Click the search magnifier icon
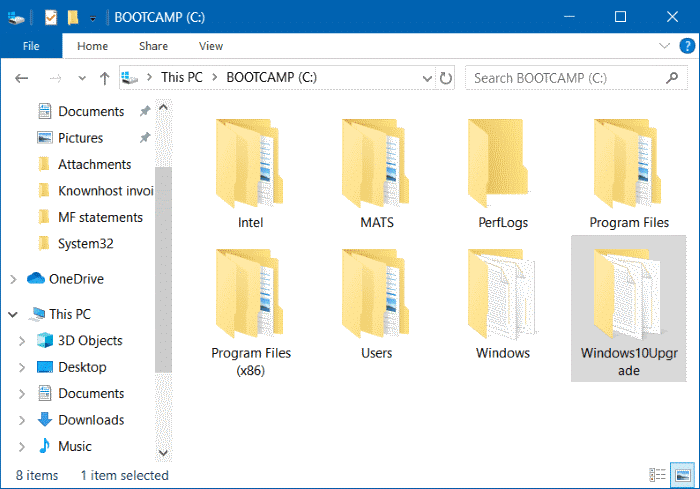The image size is (700, 489). tap(671, 78)
